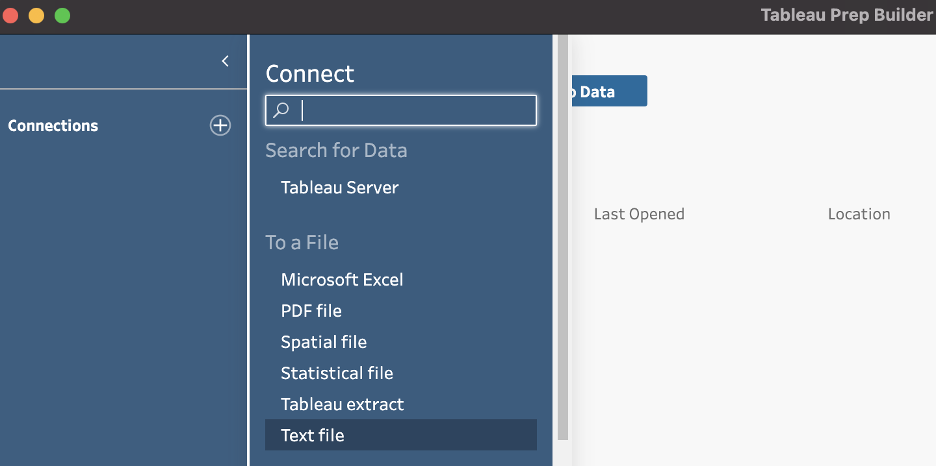Select the PDF file connector
The width and height of the screenshot is (936, 466).
(311, 311)
